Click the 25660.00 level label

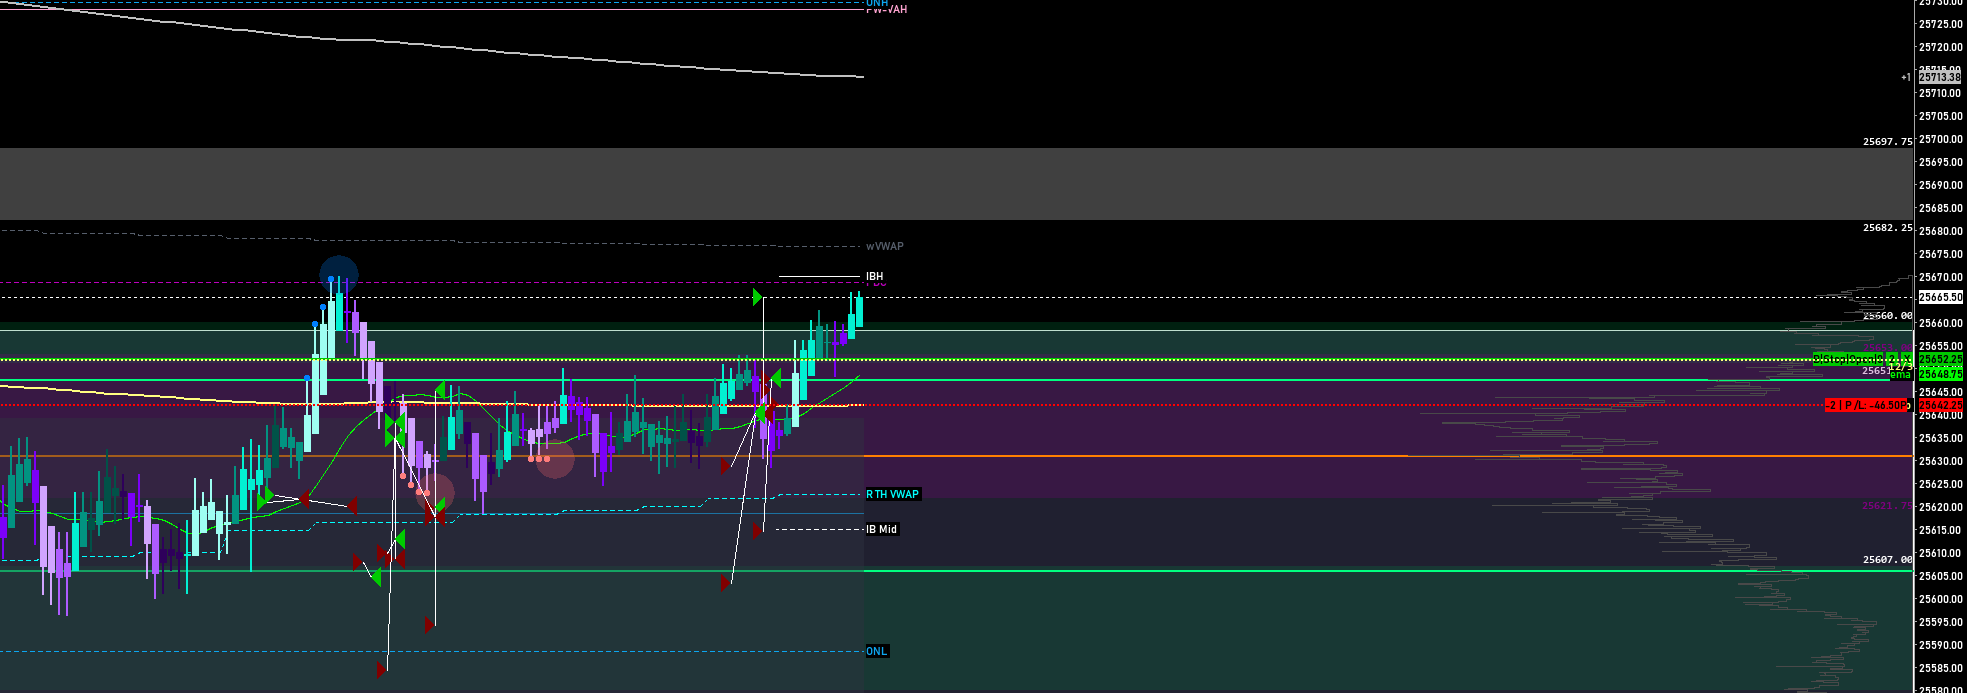point(1887,316)
